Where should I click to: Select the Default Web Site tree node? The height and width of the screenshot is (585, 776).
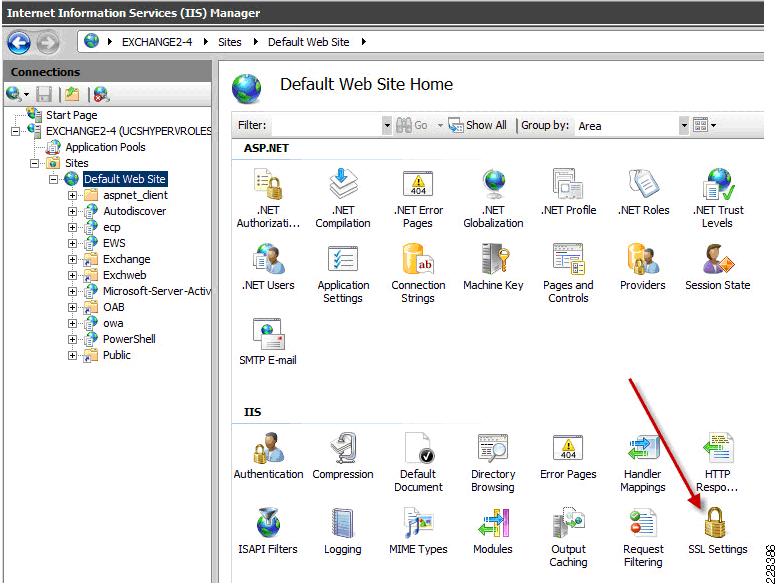pyautogui.click(x=125, y=179)
